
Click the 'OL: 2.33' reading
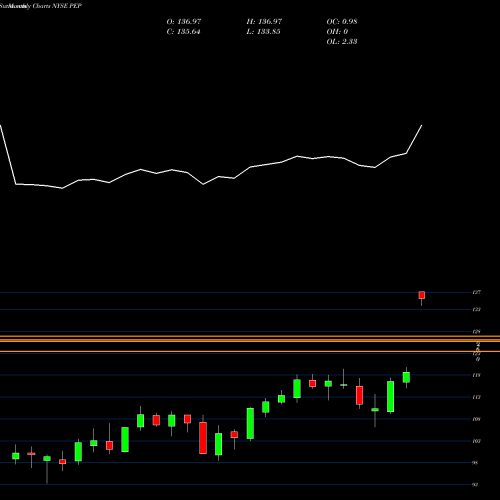342,41
